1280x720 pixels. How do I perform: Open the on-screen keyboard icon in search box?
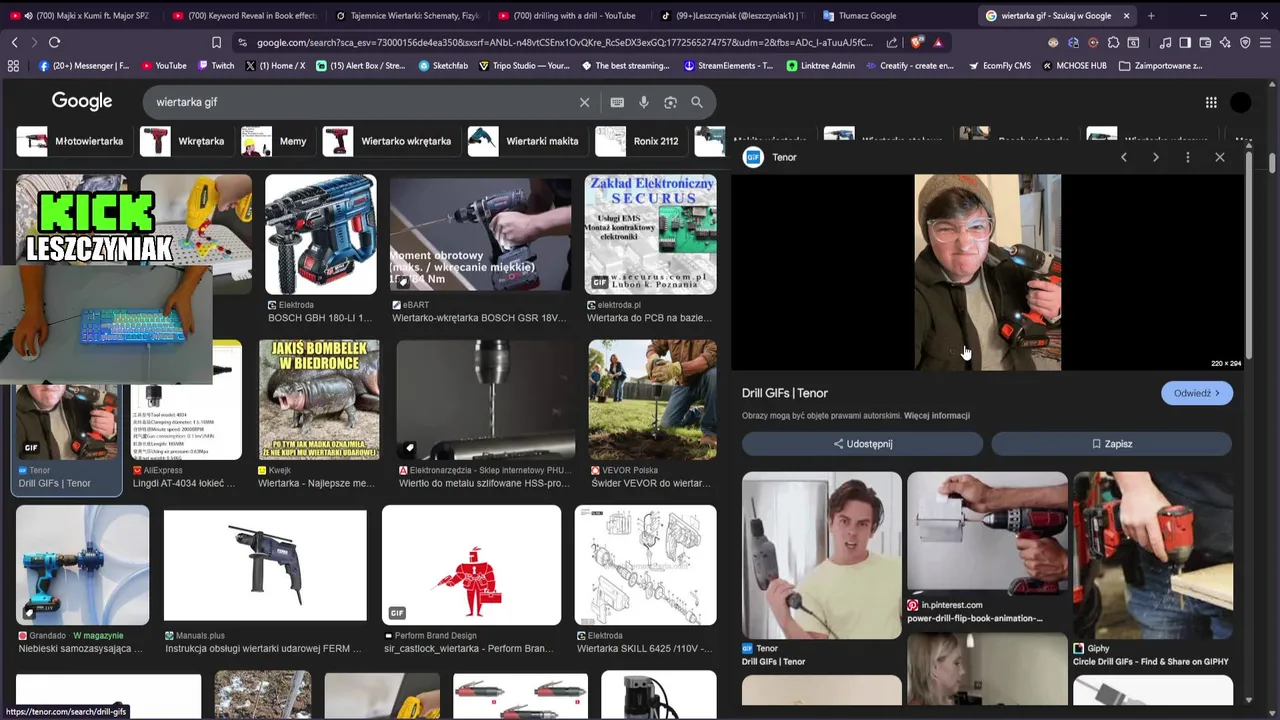pos(617,102)
